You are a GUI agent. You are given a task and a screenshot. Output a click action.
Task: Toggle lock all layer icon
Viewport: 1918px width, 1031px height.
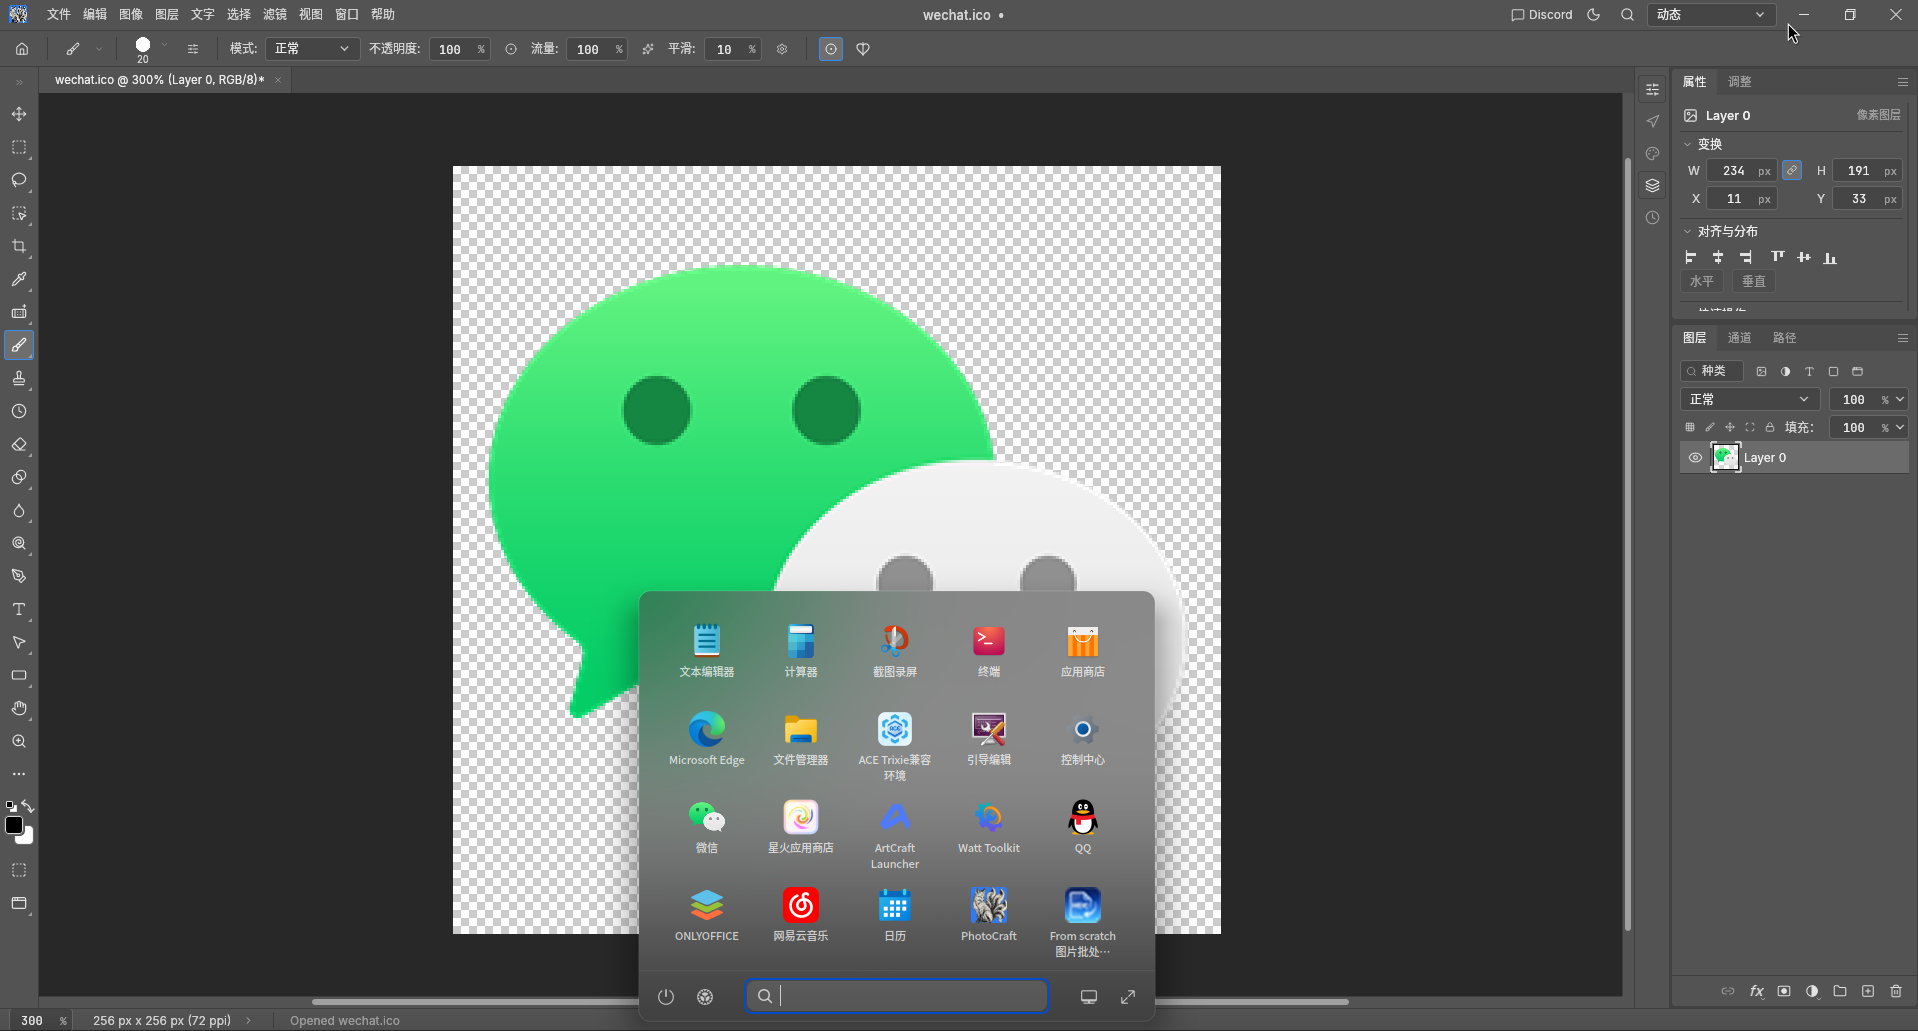(1770, 427)
